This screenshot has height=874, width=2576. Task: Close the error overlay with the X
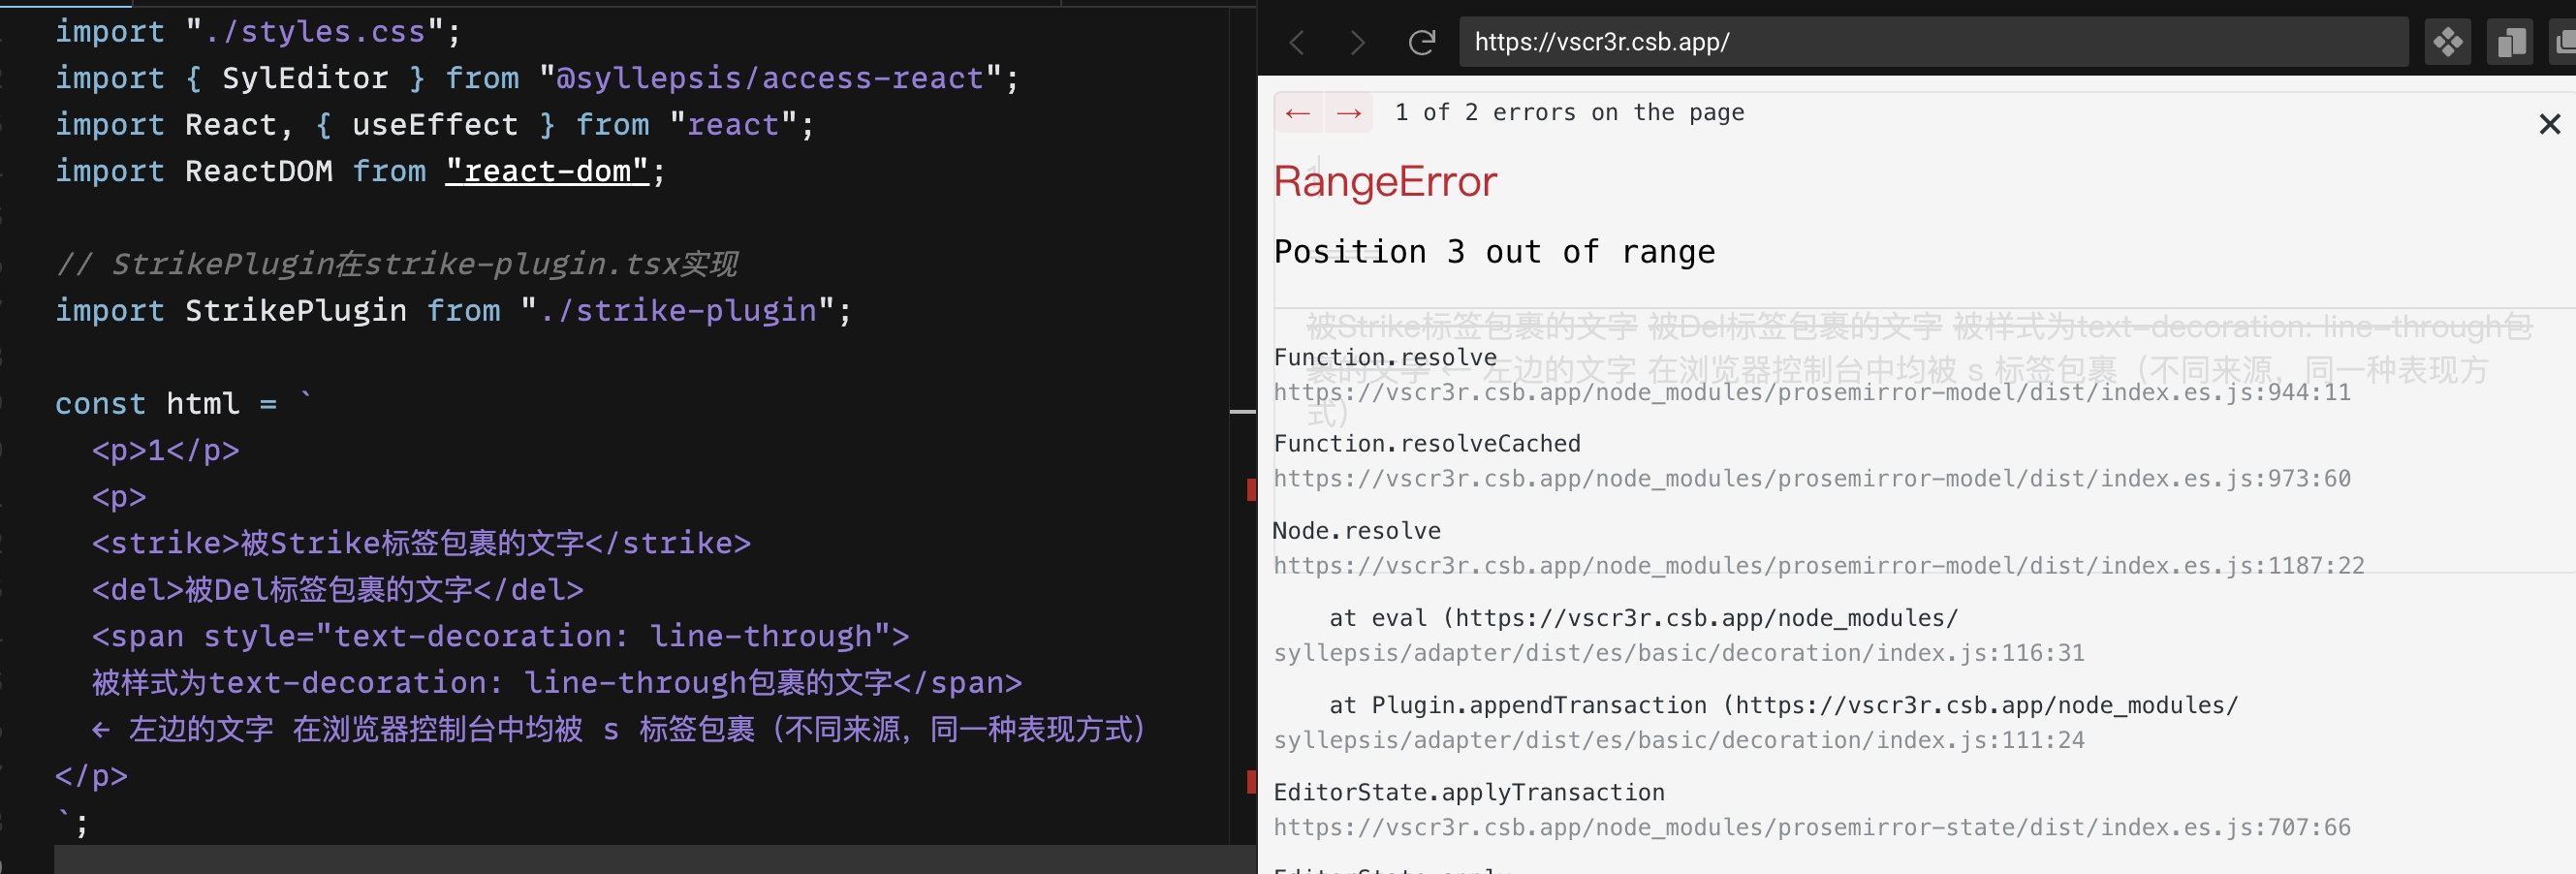point(2550,124)
